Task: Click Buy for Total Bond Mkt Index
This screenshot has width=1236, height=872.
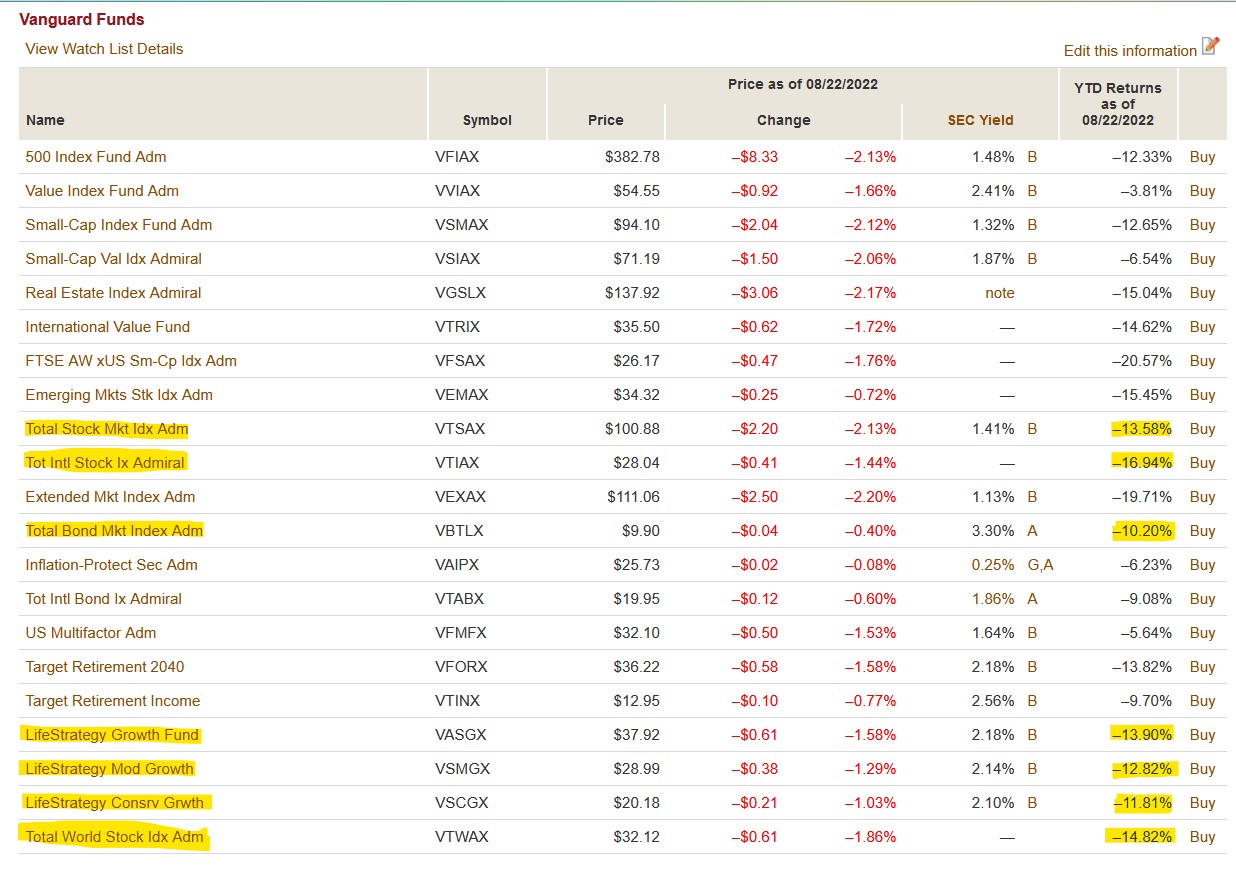Action: [x=1202, y=531]
